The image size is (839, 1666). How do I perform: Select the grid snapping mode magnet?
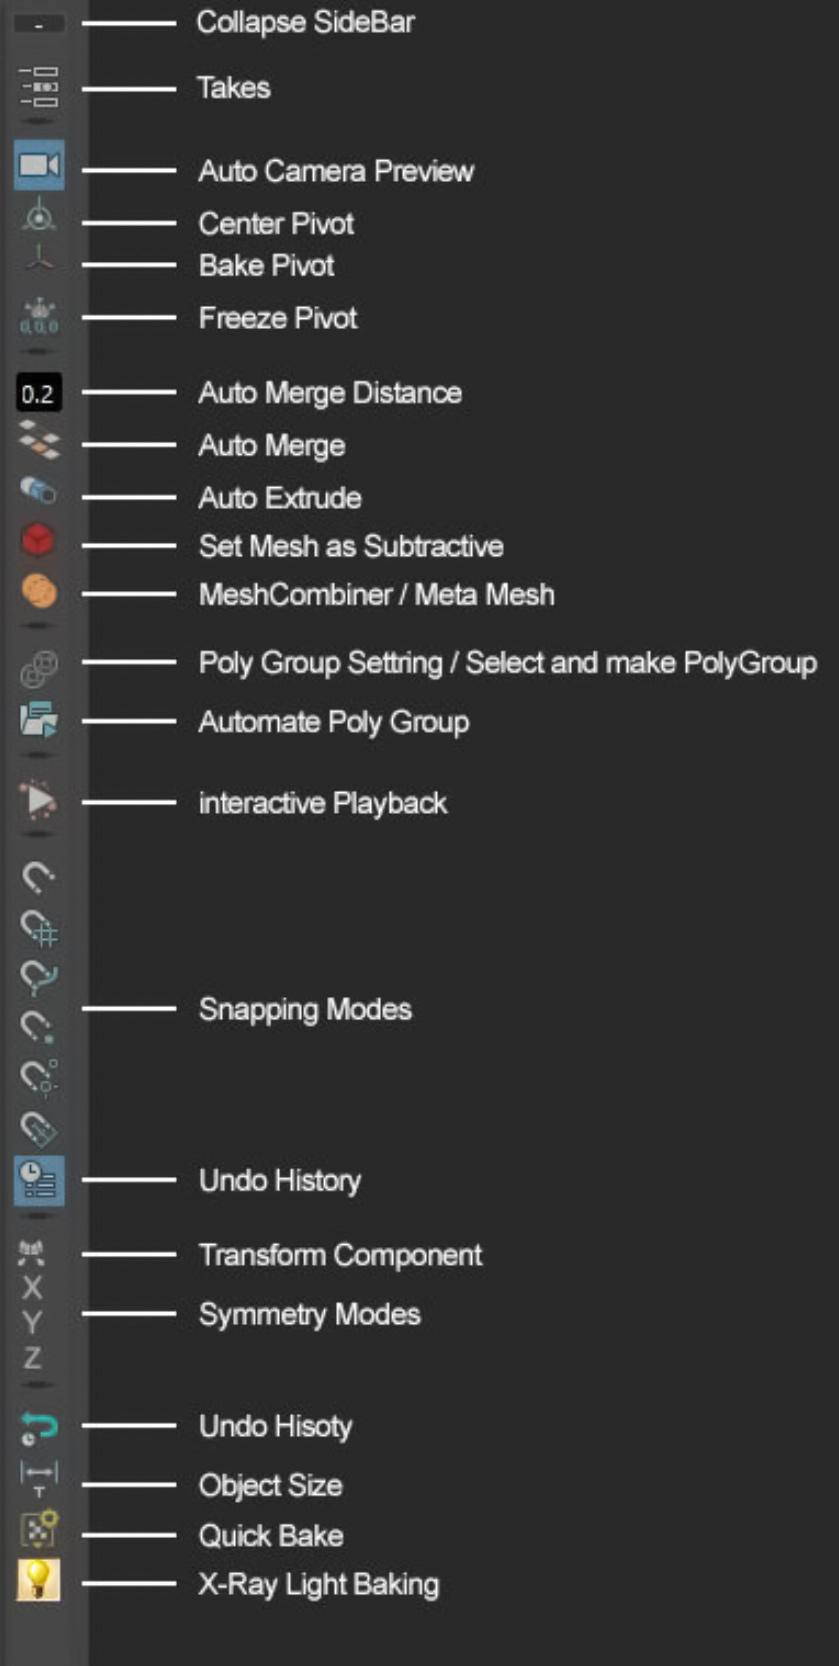pyautogui.click(x=39, y=928)
